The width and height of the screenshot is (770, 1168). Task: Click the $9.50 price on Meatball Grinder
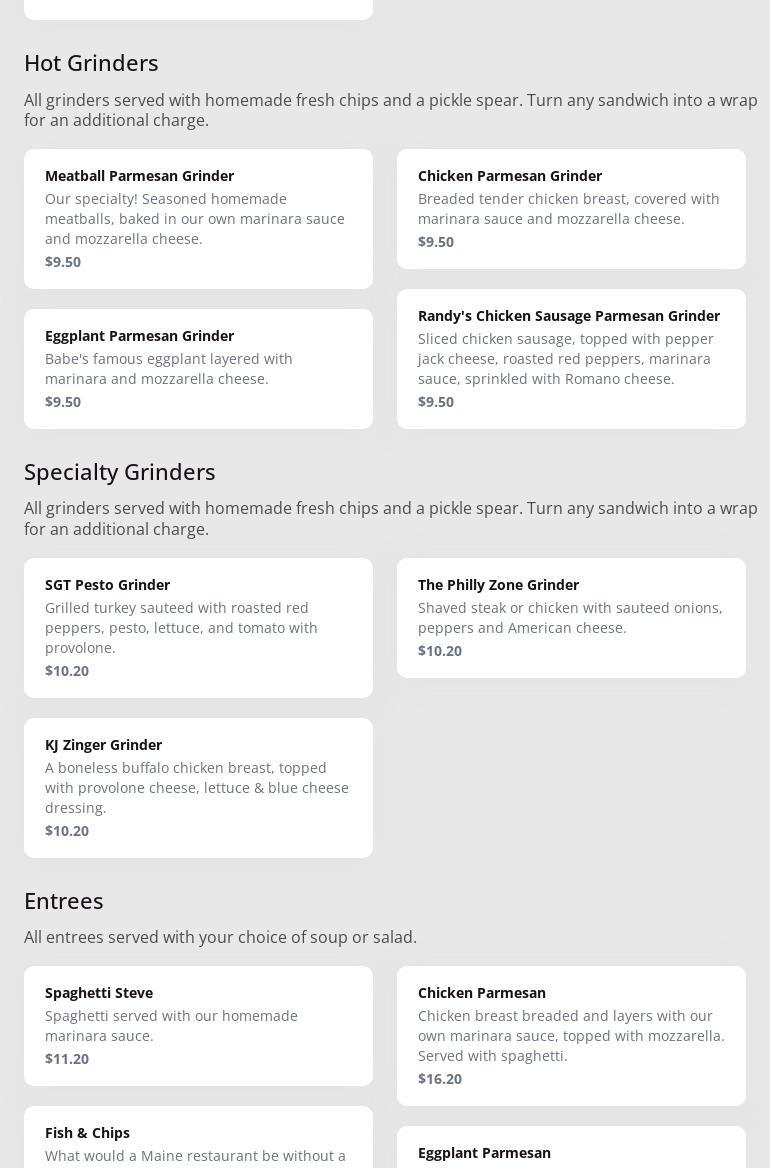(63, 262)
